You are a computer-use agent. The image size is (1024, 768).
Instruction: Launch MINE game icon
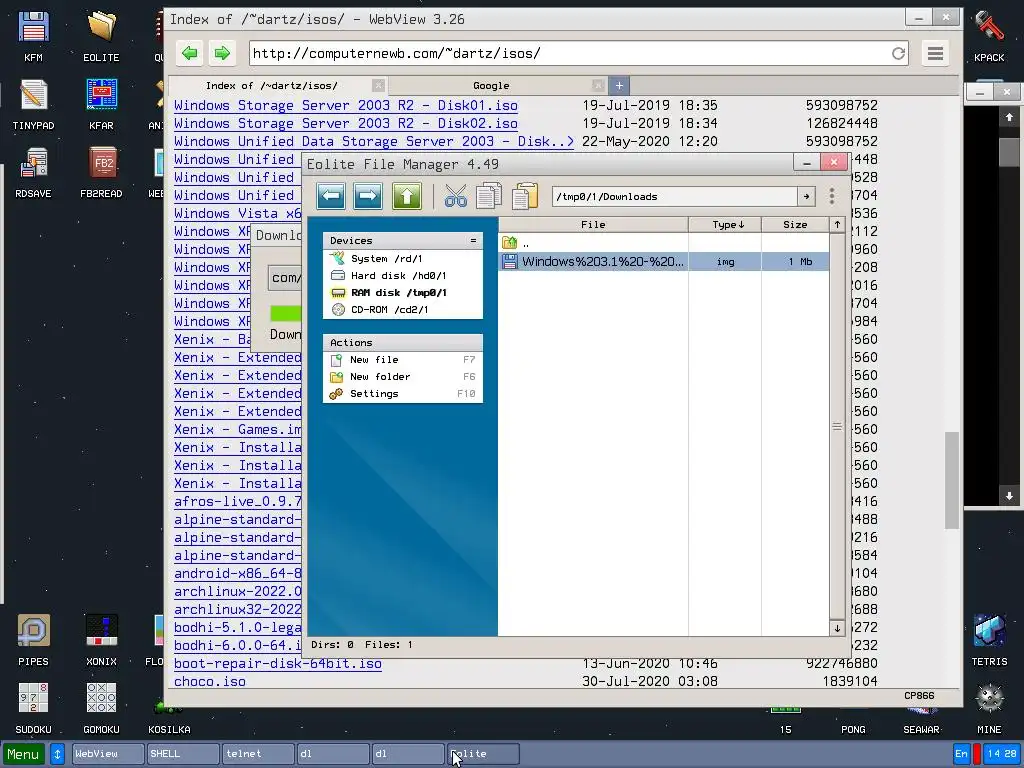coord(989,708)
